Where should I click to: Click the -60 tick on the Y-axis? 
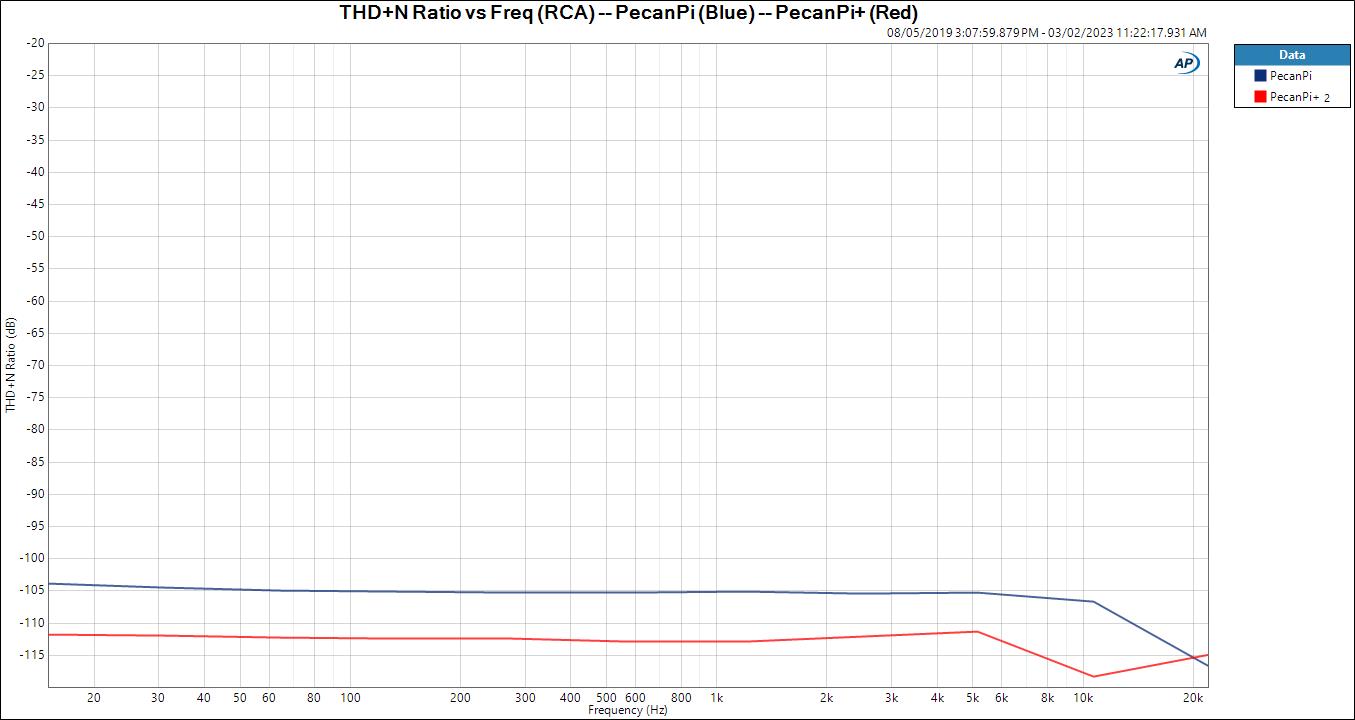[x=35, y=301]
